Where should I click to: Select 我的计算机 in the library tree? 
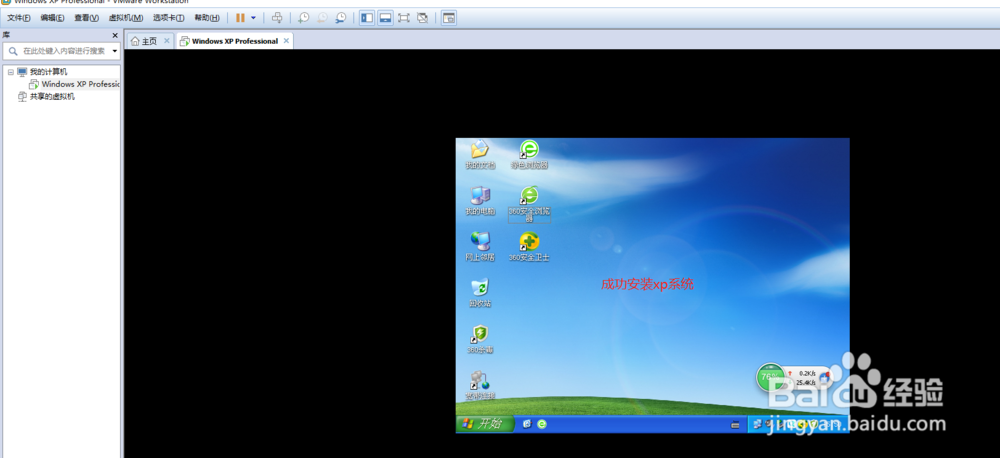48,72
